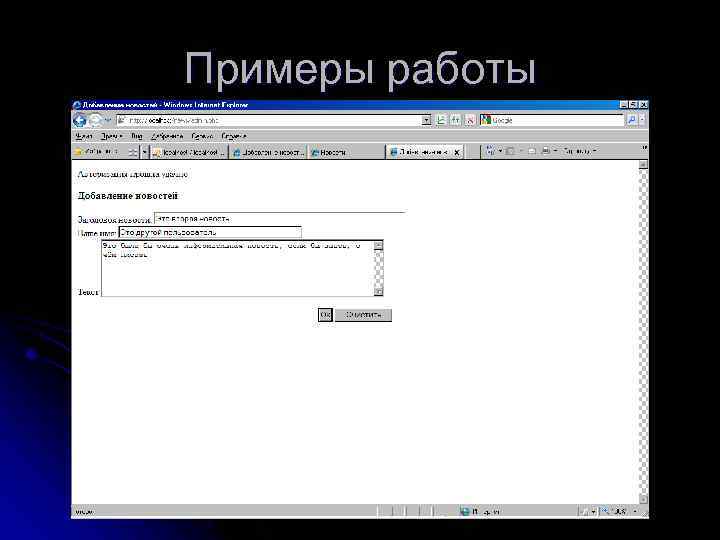
Task: Expand the tab list dropdown arrow
Action: [145, 152]
